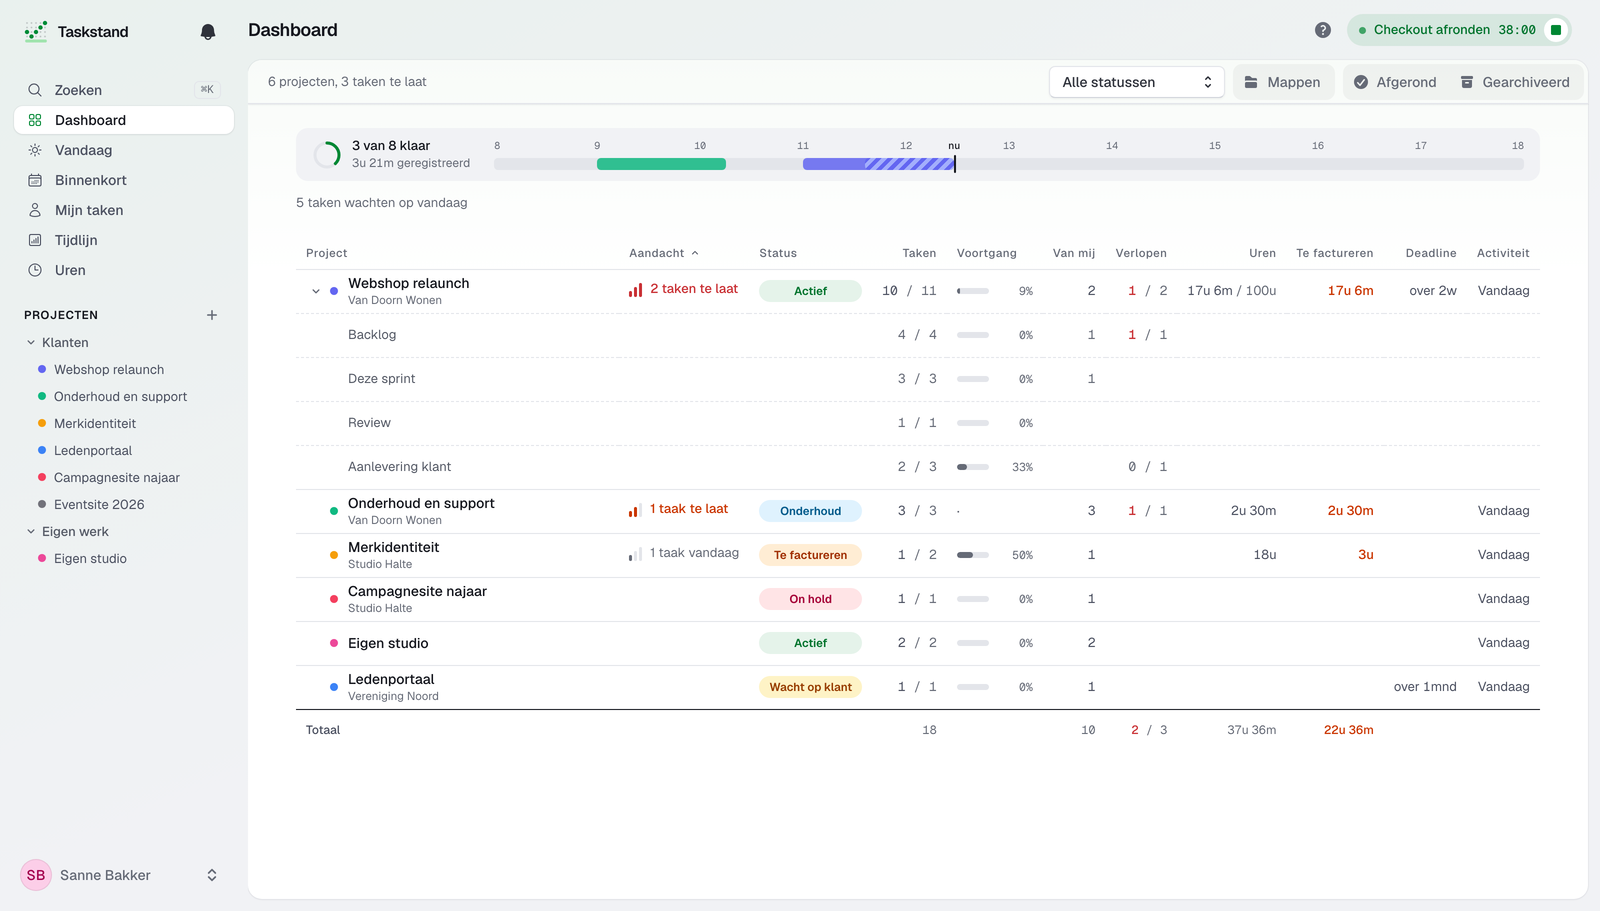
Task: Click the green time block on timeline
Action: [661, 164]
